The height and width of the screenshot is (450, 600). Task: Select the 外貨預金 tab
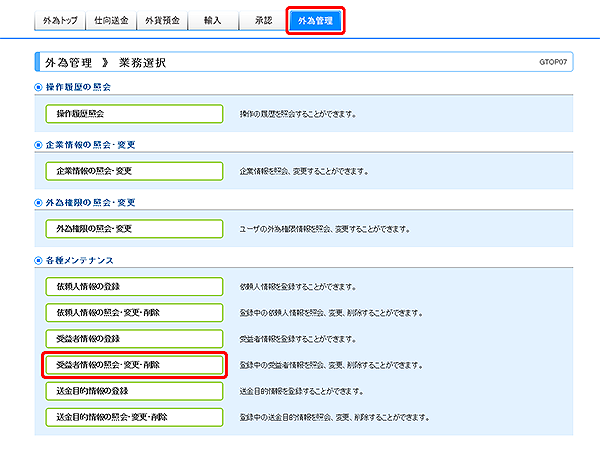162,21
